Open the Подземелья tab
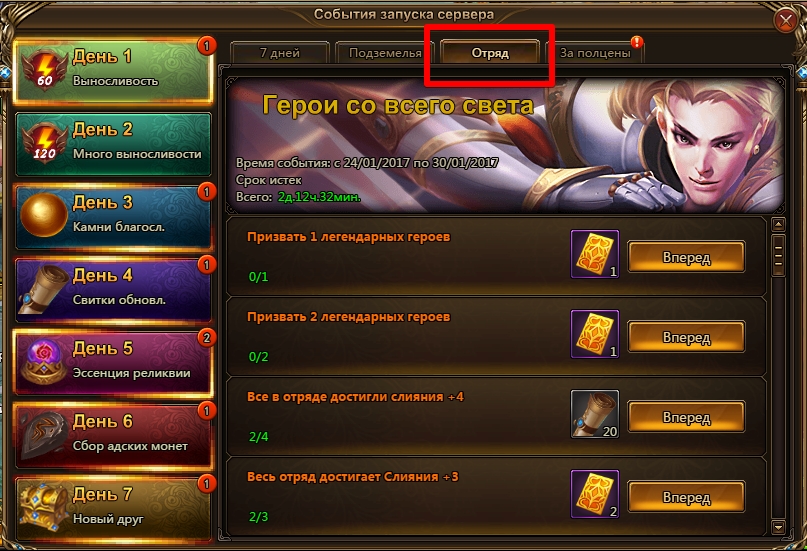 pos(385,53)
